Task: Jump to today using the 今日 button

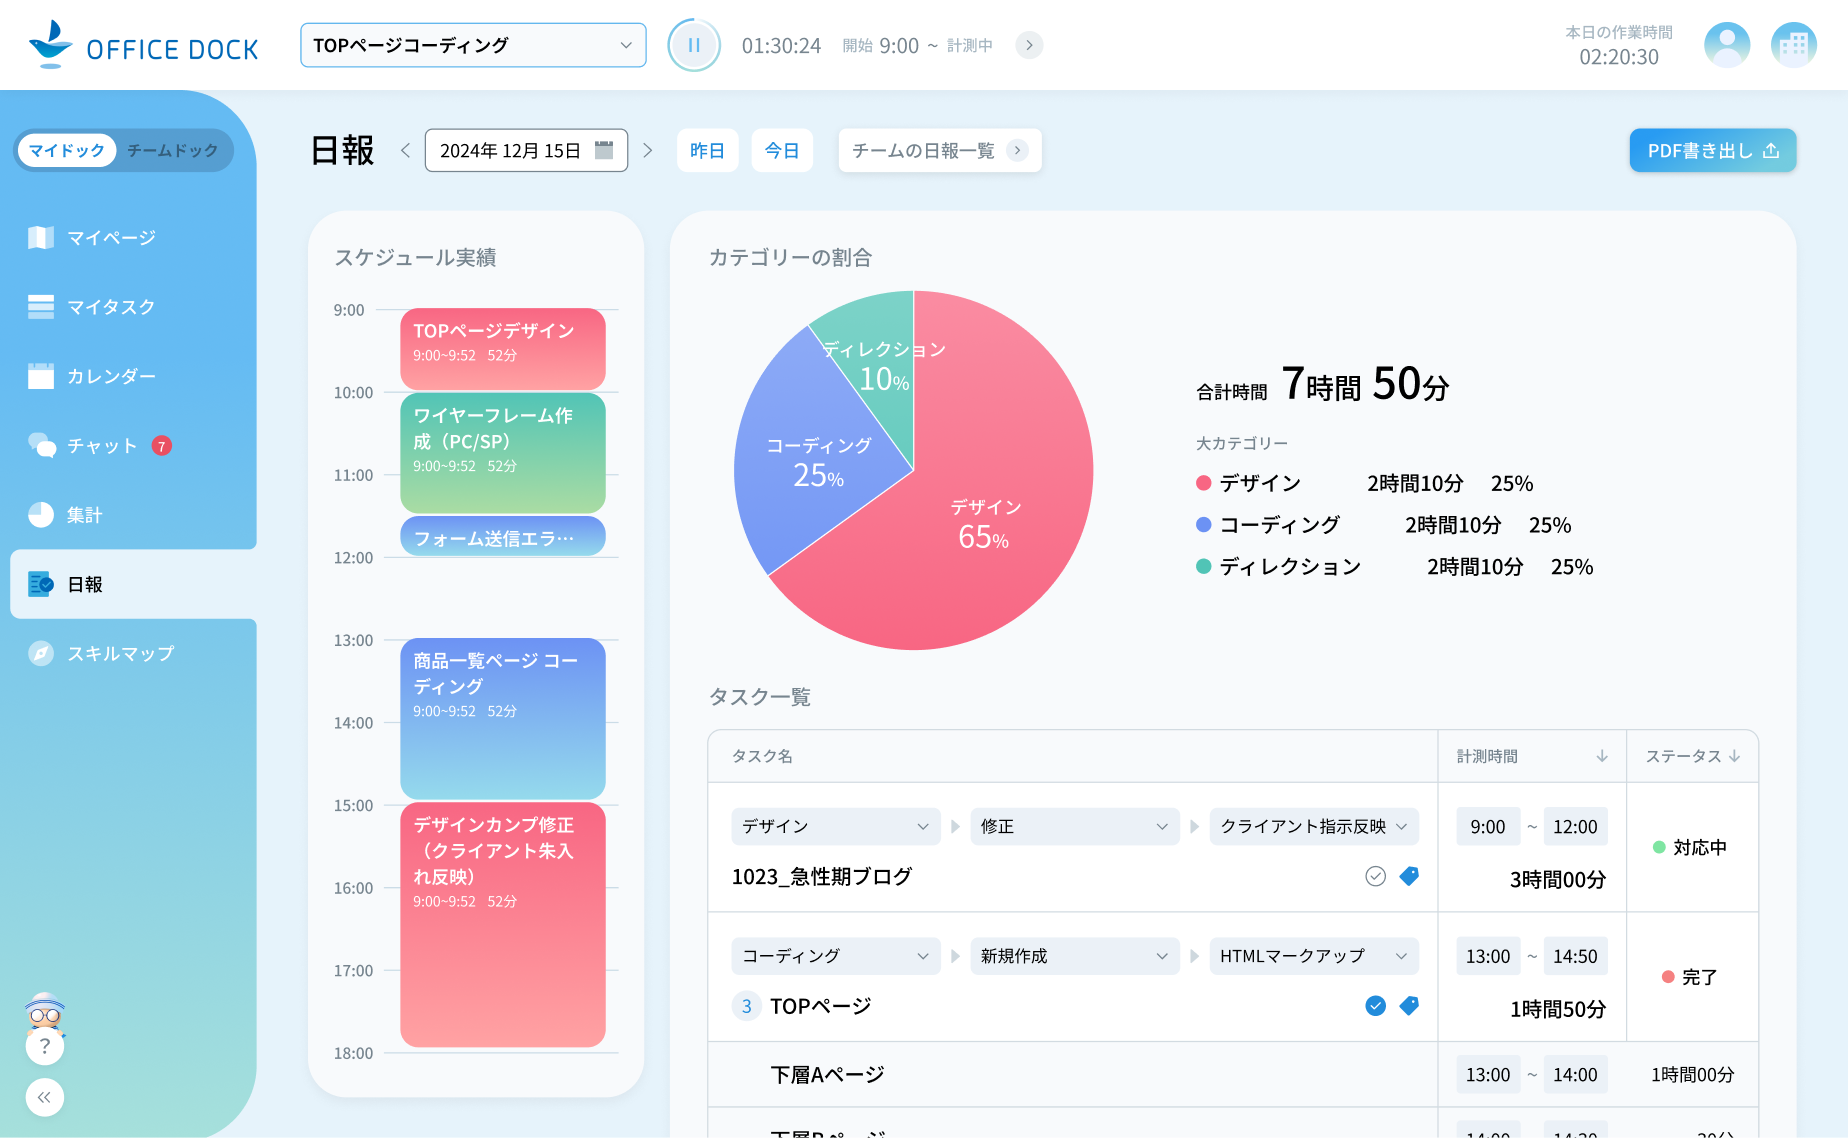Action: tap(782, 150)
